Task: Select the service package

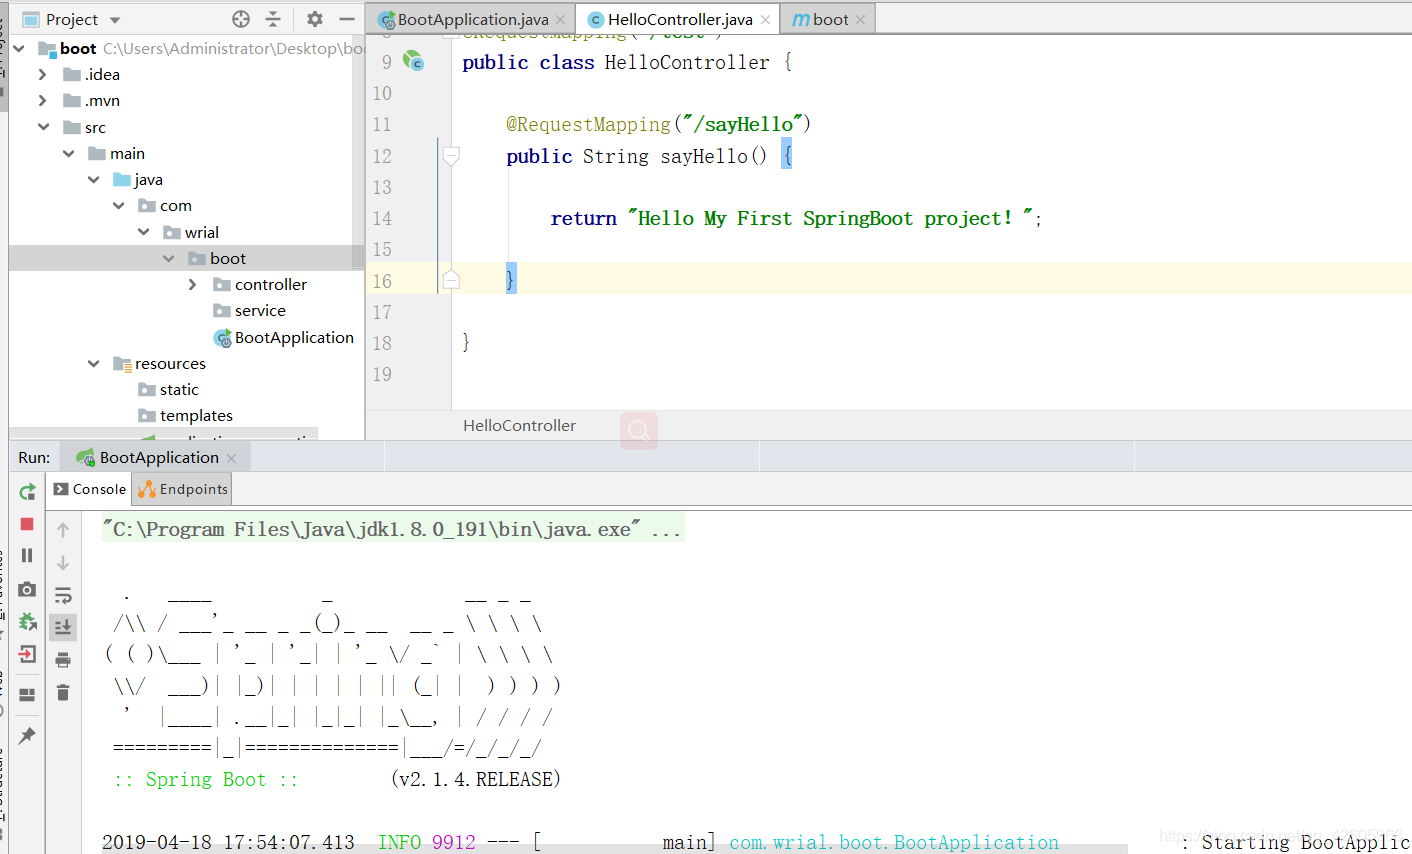Action: click(x=249, y=310)
